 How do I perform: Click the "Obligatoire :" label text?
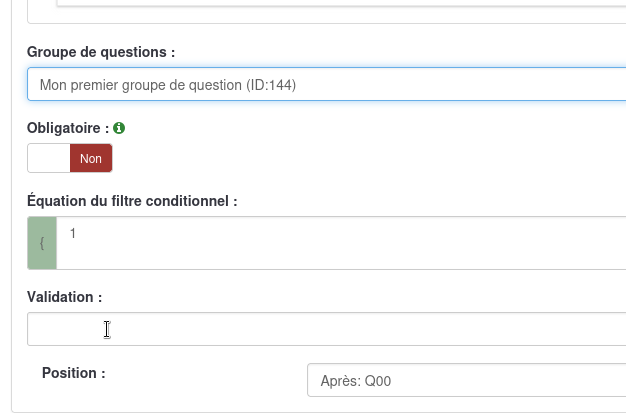(67, 128)
